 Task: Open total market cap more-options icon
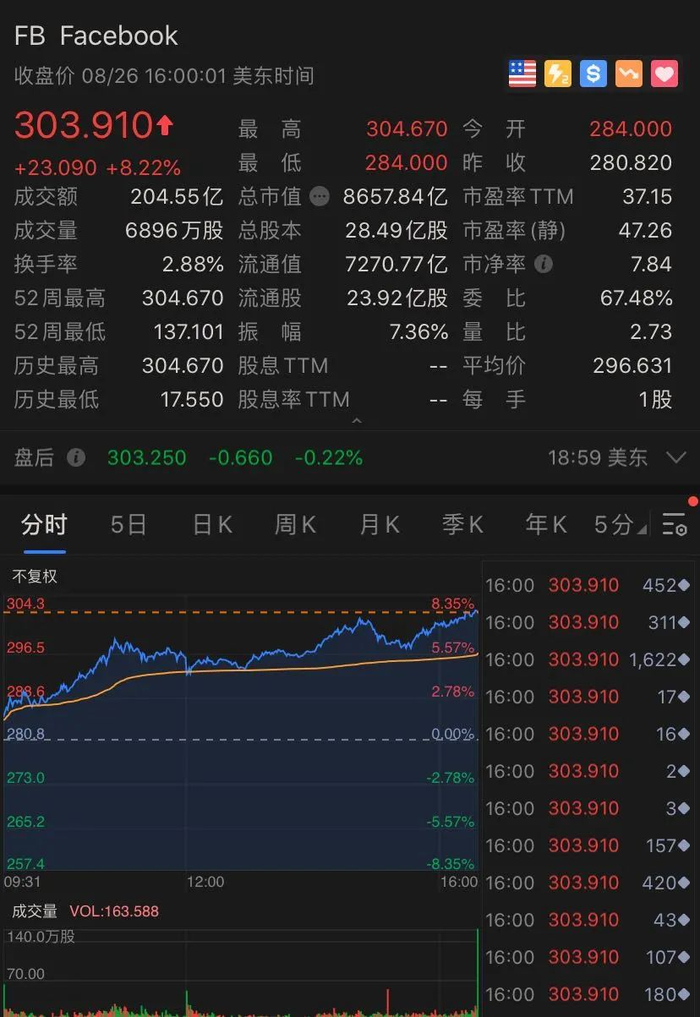(319, 196)
